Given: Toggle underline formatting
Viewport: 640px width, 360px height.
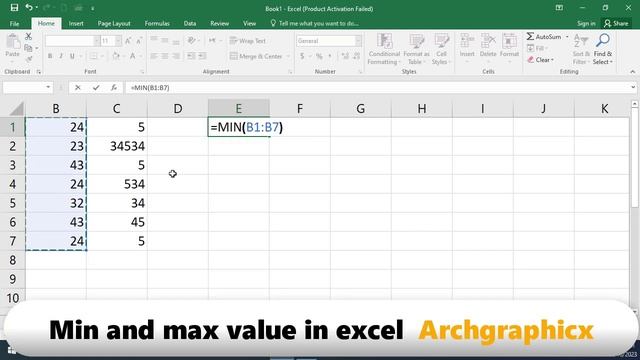Looking at the screenshot, I should [x=72, y=56].
